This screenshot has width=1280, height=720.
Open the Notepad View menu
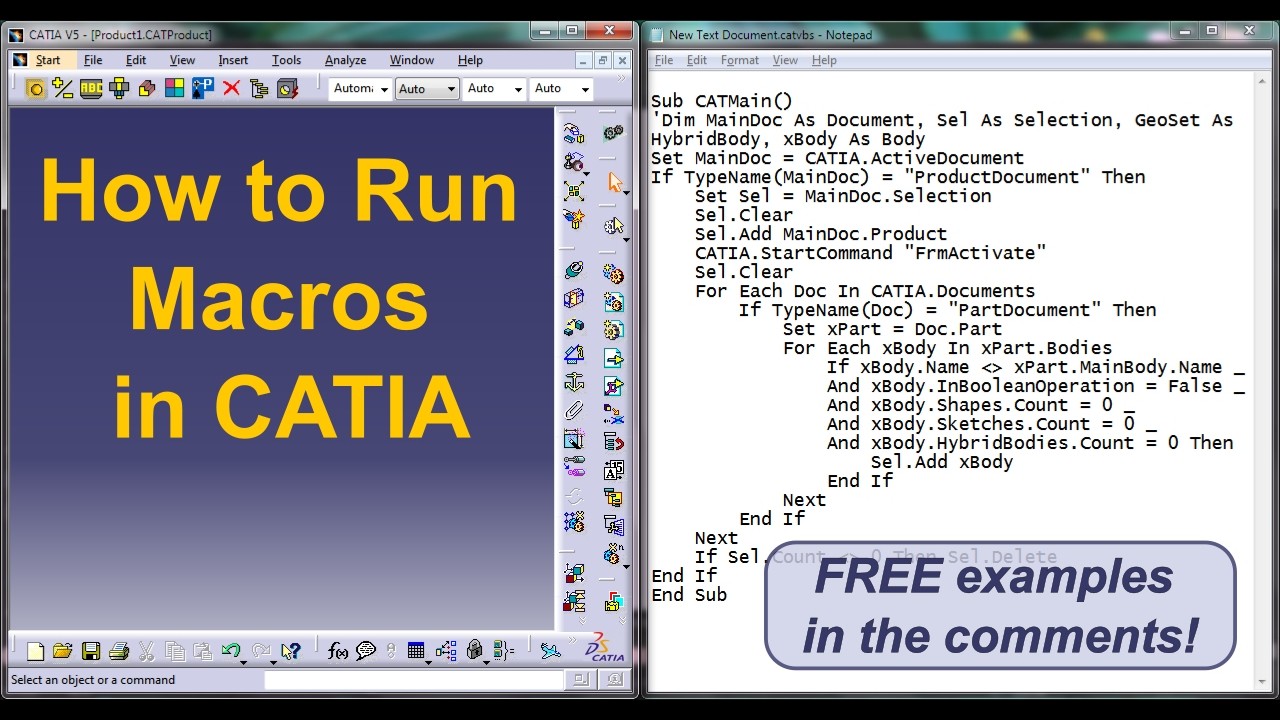(785, 60)
